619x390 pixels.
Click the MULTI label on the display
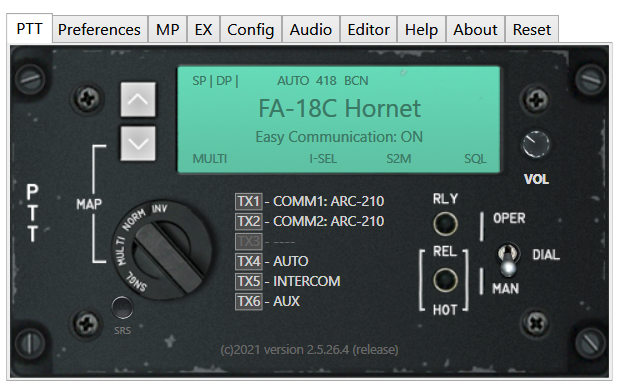coord(210,159)
